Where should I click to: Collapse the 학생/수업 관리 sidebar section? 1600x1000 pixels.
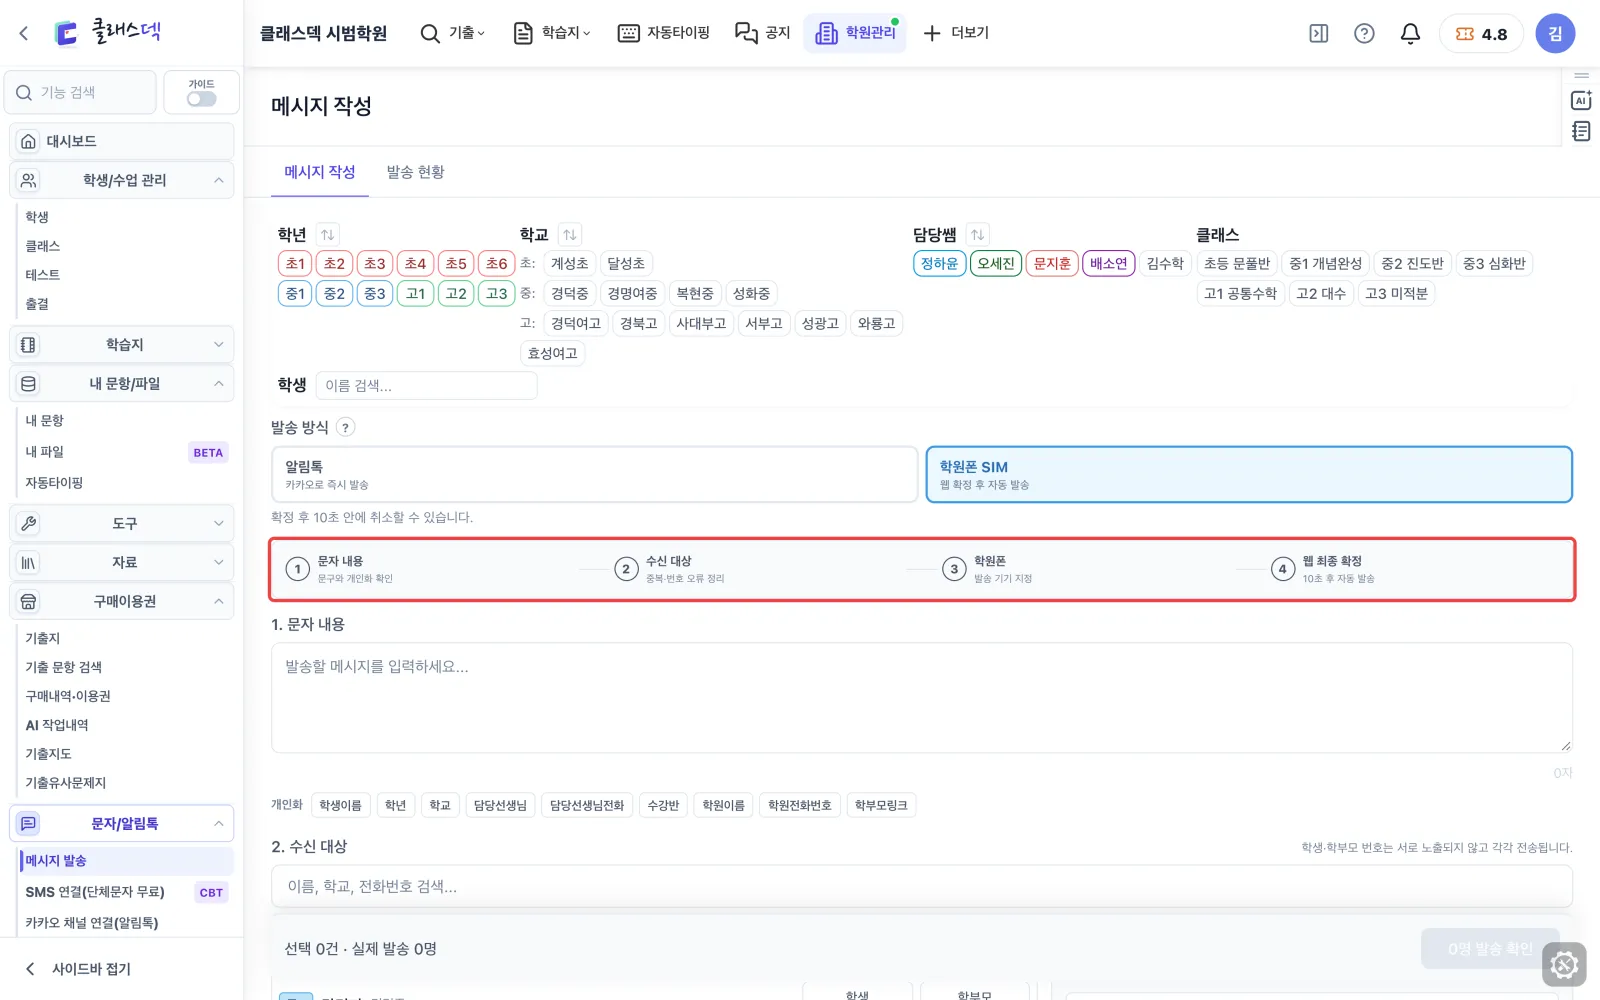coord(122,180)
